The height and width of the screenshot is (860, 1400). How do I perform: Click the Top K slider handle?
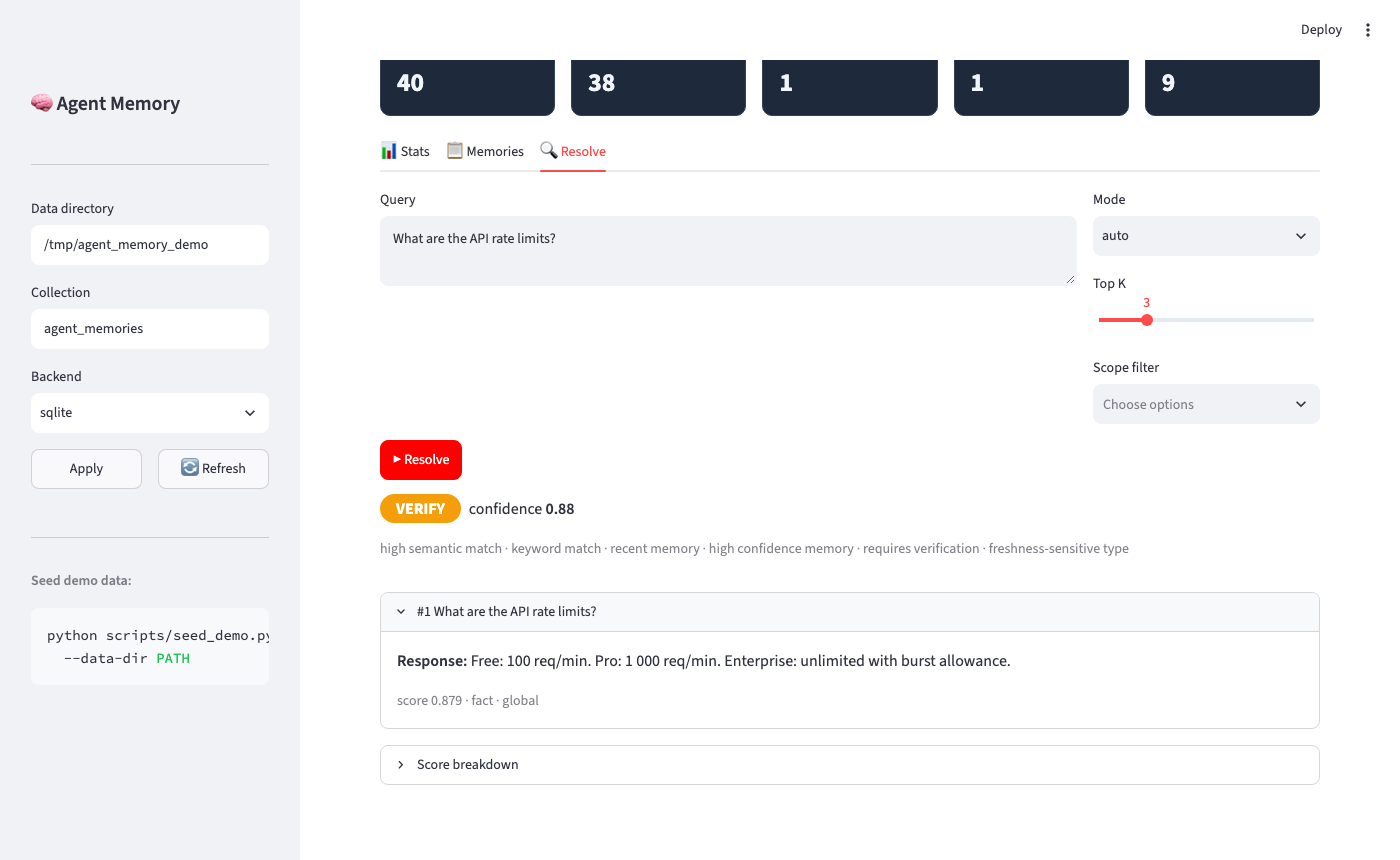pyautogui.click(x=1147, y=320)
